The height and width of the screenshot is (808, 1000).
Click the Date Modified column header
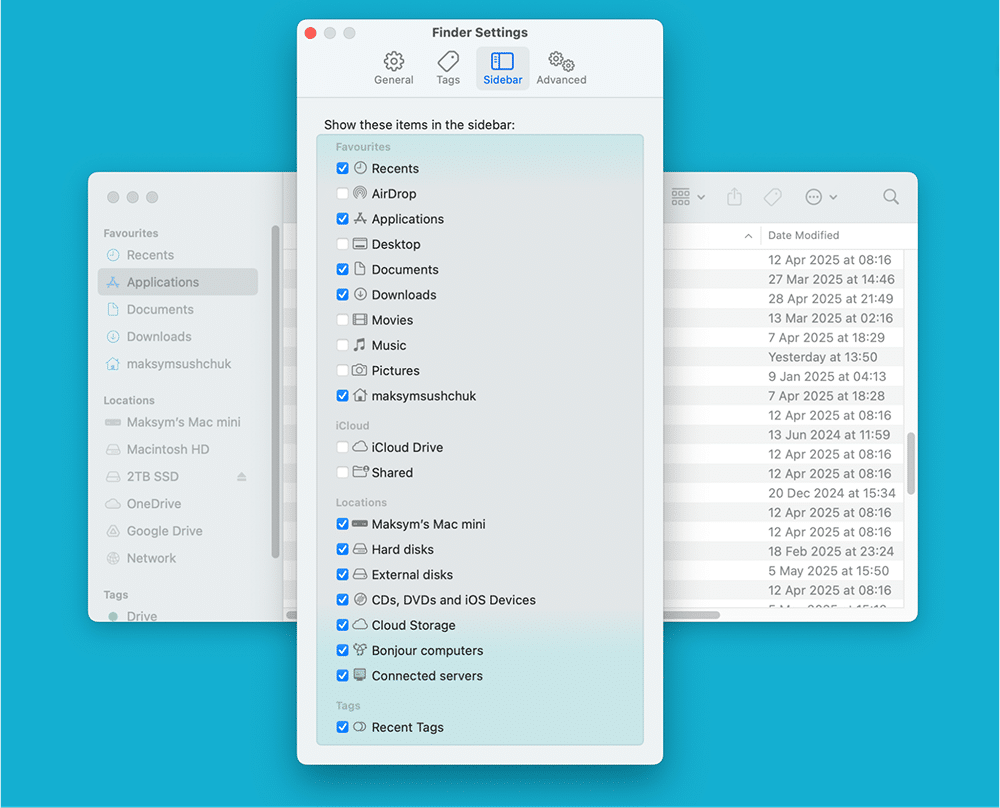point(804,235)
